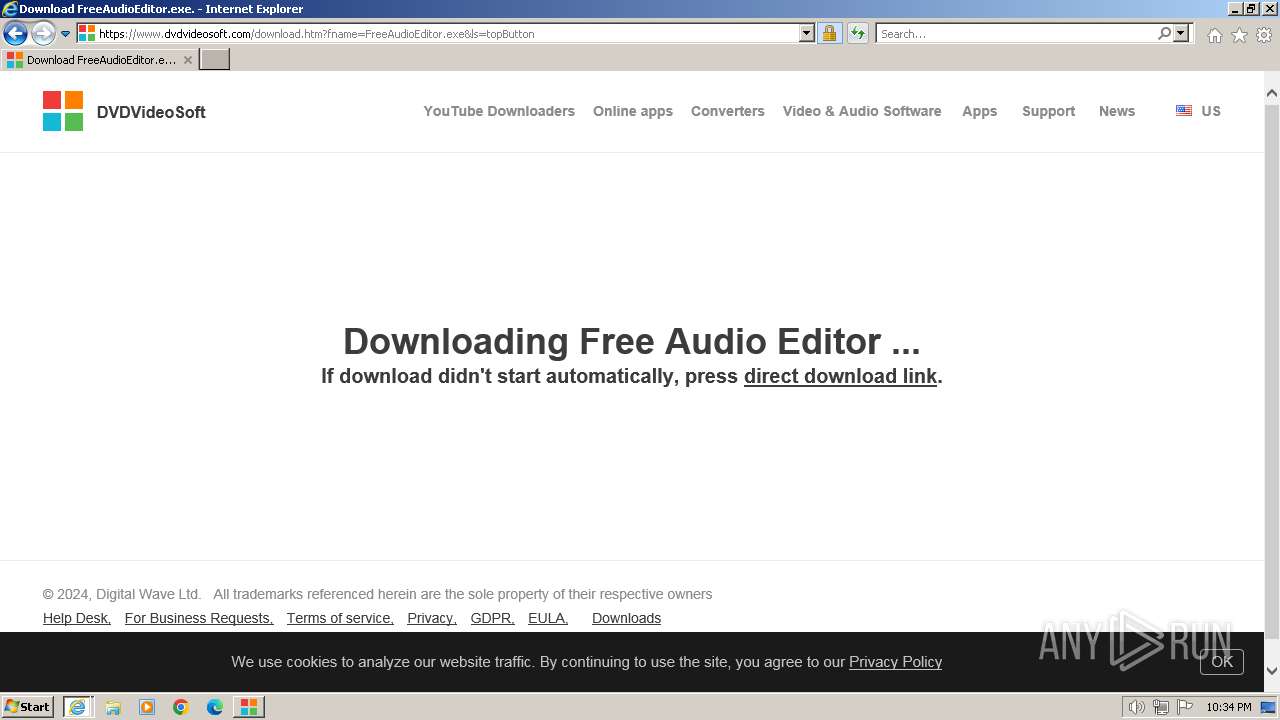Click Internet Explorer taskbar icon

(77, 707)
